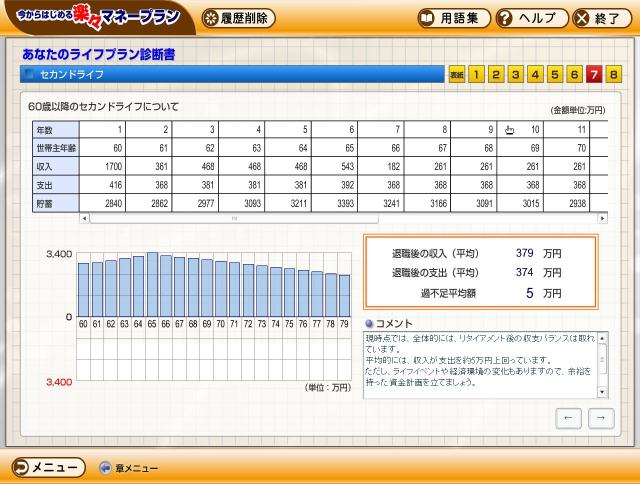The height and width of the screenshot is (484, 640).
Task: Select the highlighted page 7 tab
Action: click(594, 74)
